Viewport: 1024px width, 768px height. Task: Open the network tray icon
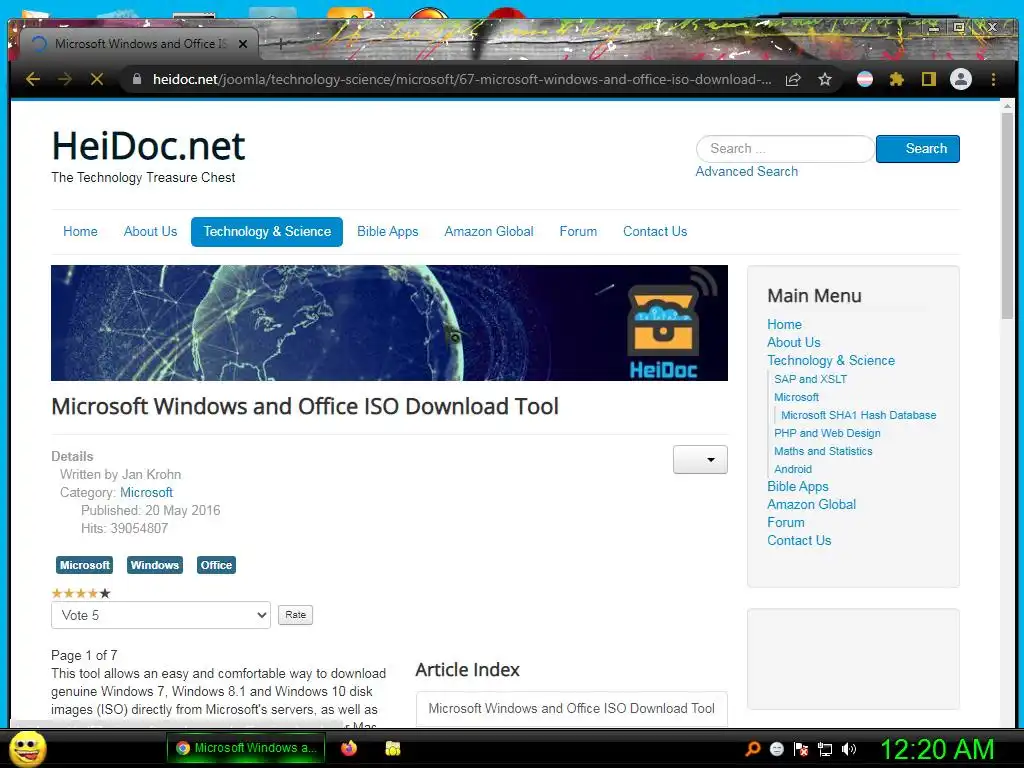coord(825,749)
